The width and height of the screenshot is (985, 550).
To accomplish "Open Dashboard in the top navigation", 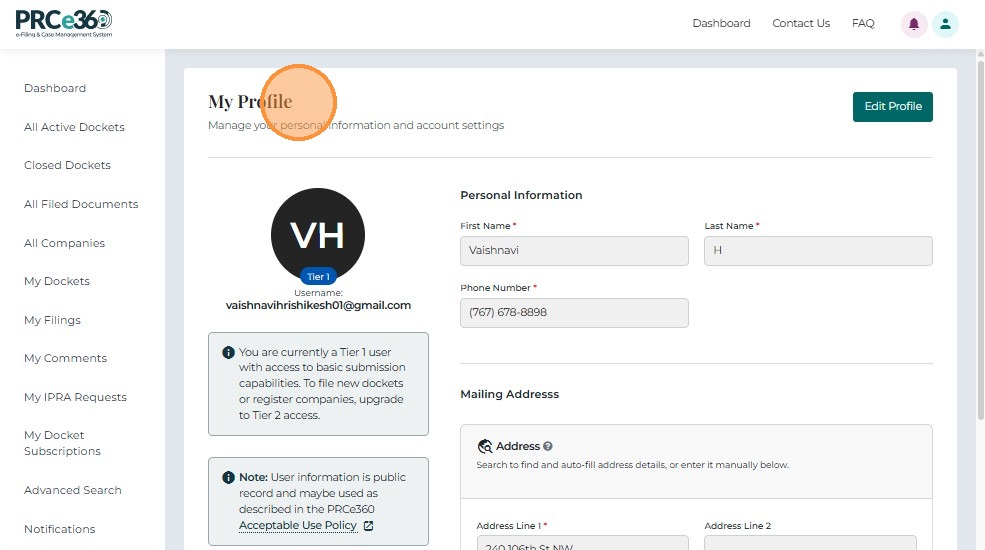I will point(721,23).
